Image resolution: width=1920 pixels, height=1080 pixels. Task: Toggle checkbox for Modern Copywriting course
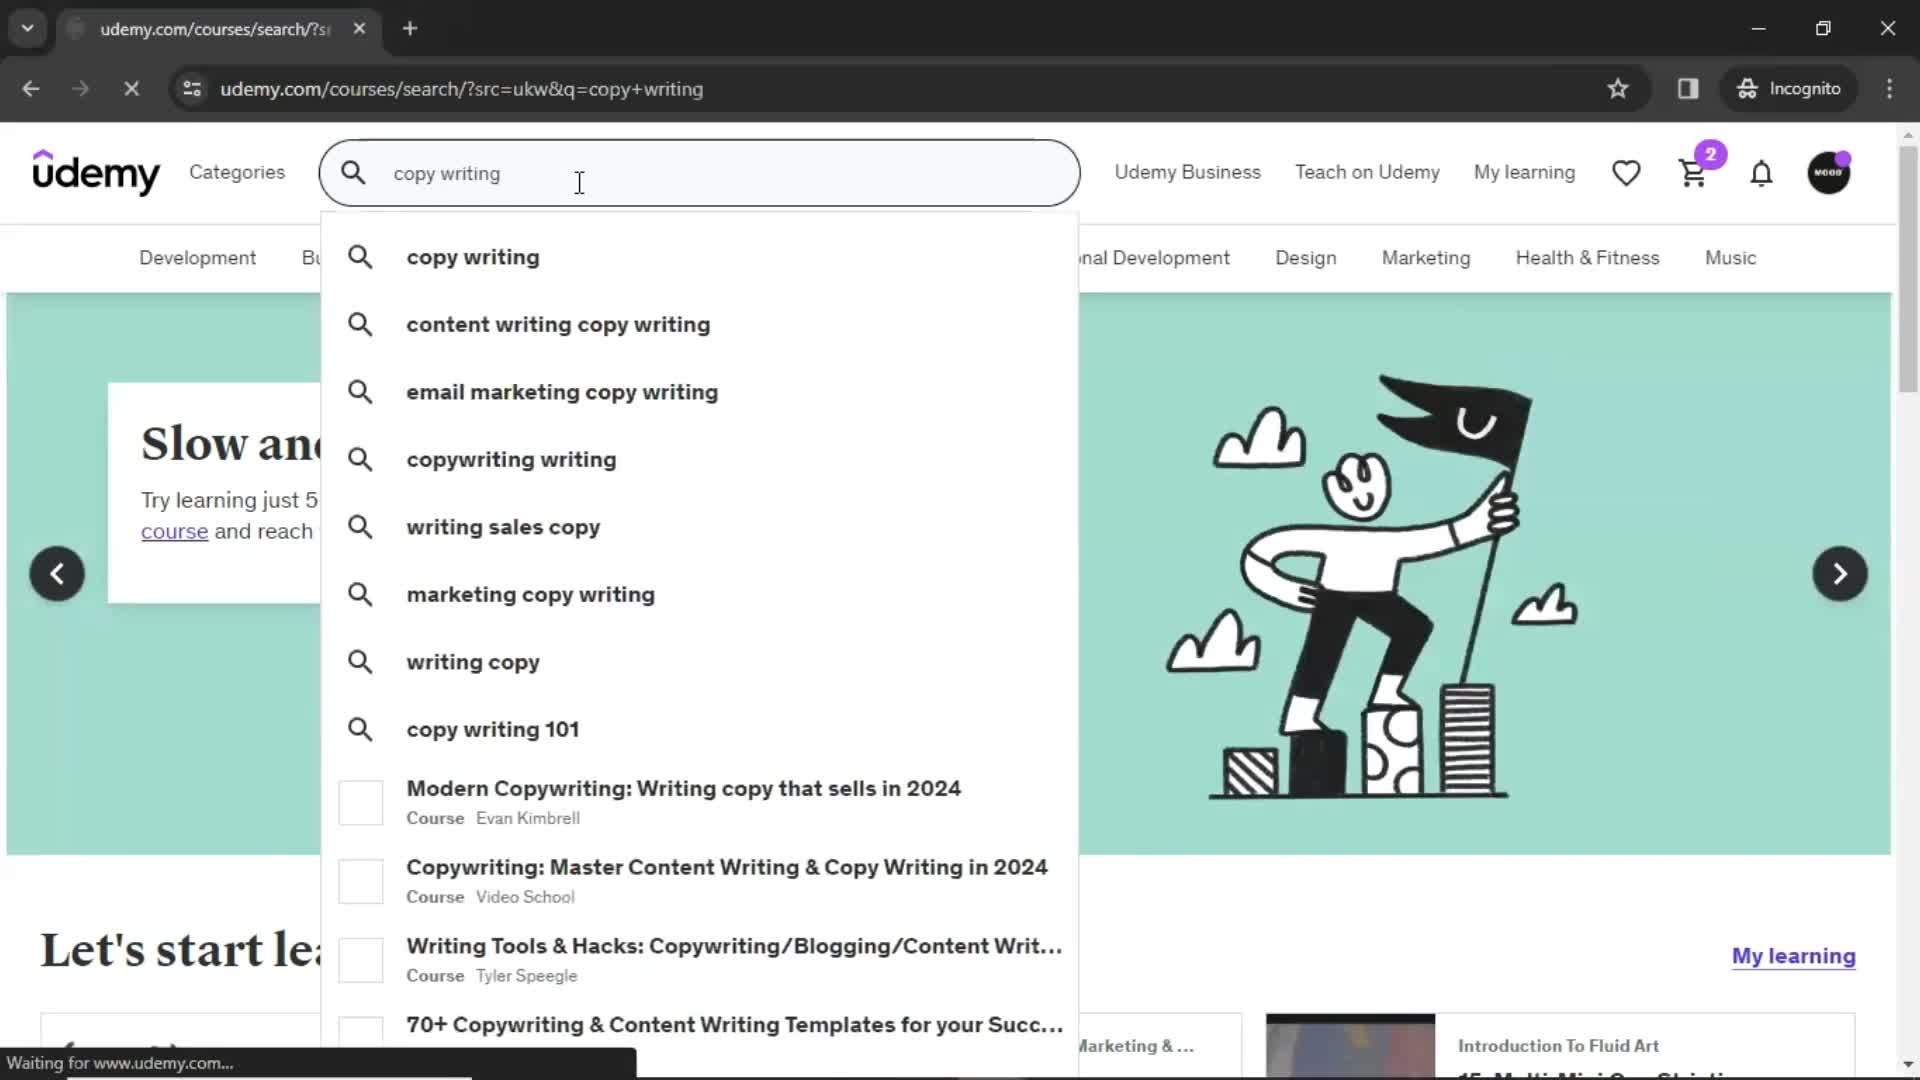click(363, 802)
